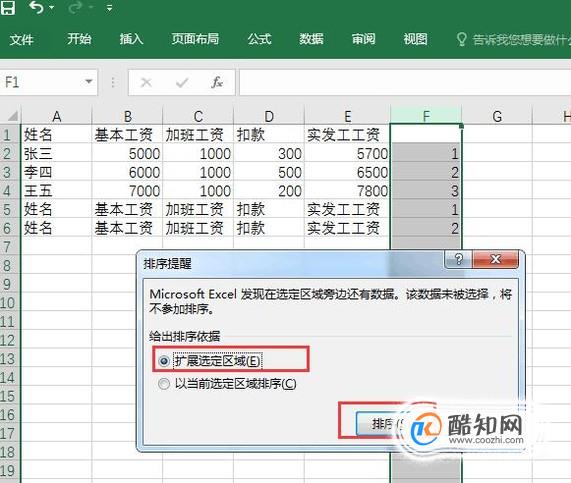This screenshot has width=571, height=483.
Task: Close the 排序提醒 dialog with X
Action: pos(495,259)
